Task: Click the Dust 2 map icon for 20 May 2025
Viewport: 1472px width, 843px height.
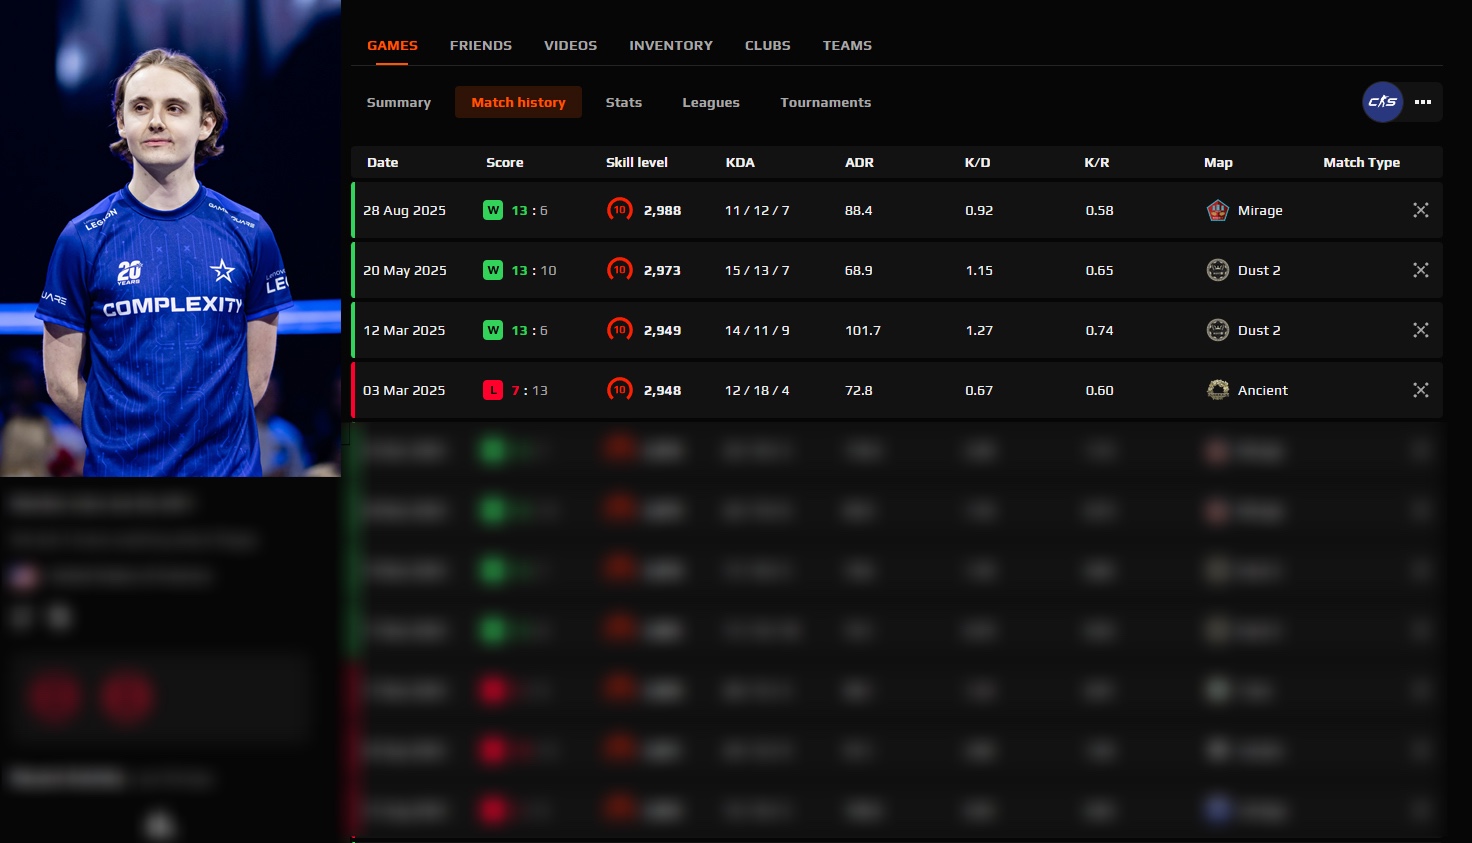Action: click(x=1218, y=270)
